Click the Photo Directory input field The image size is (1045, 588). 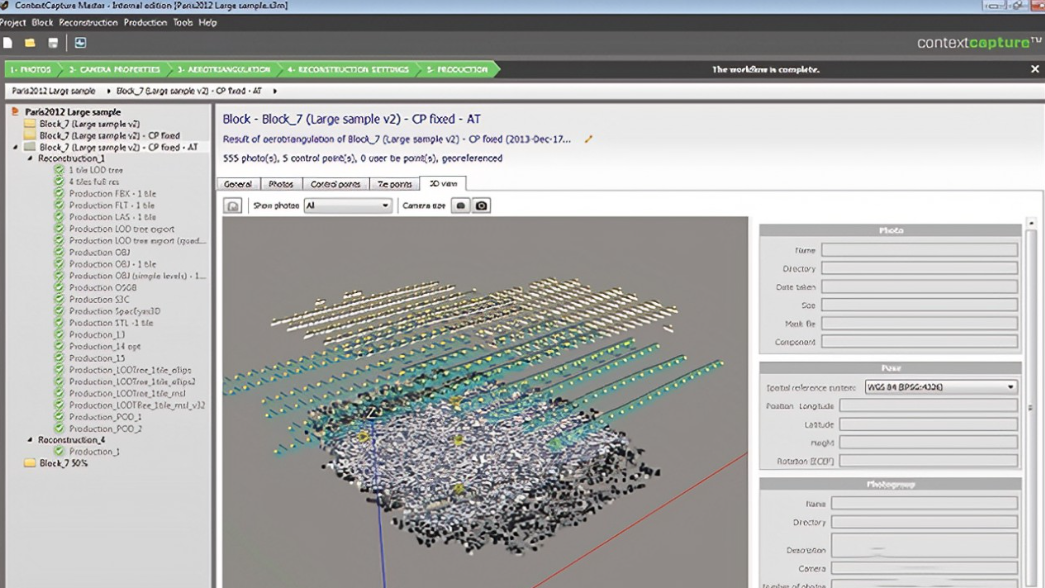click(x=919, y=268)
